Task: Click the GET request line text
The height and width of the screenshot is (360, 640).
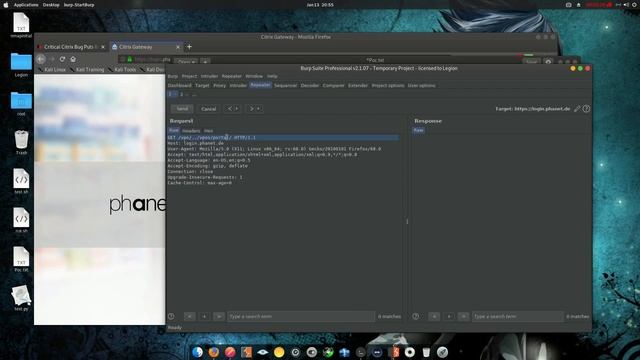Action: click(x=211, y=138)
